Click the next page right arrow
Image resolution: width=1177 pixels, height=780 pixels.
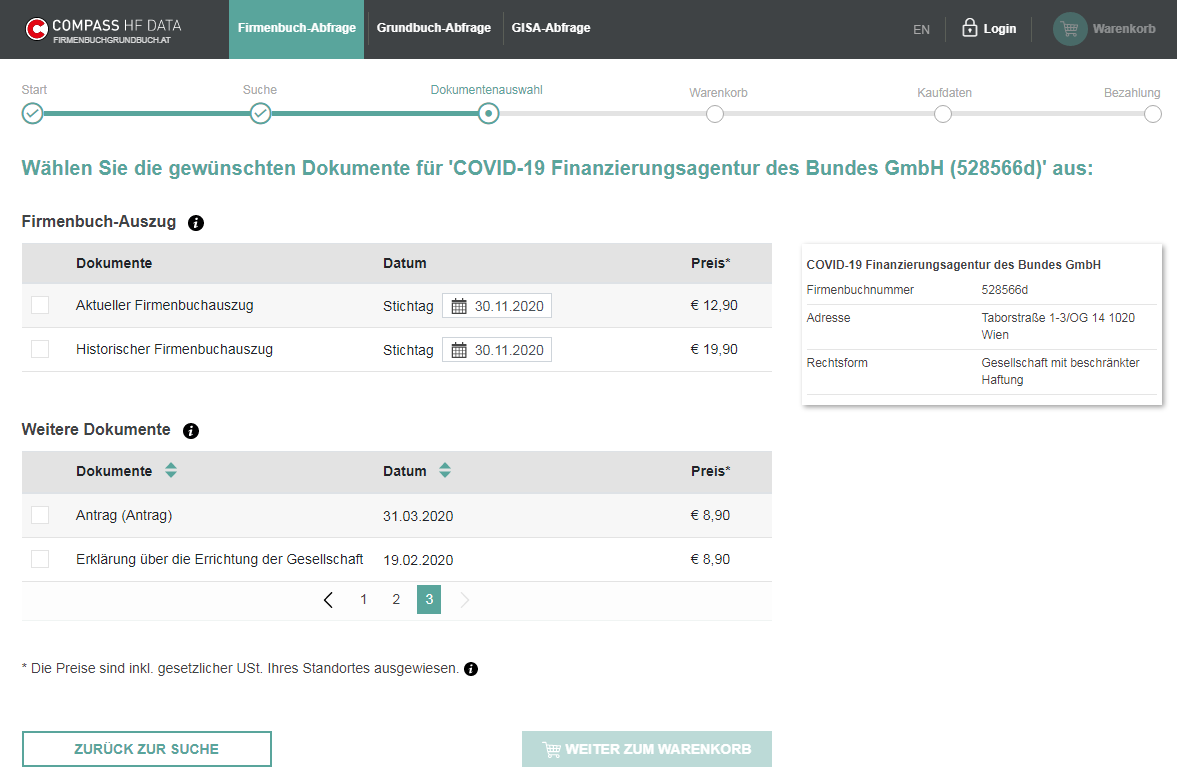coord(465,600)
